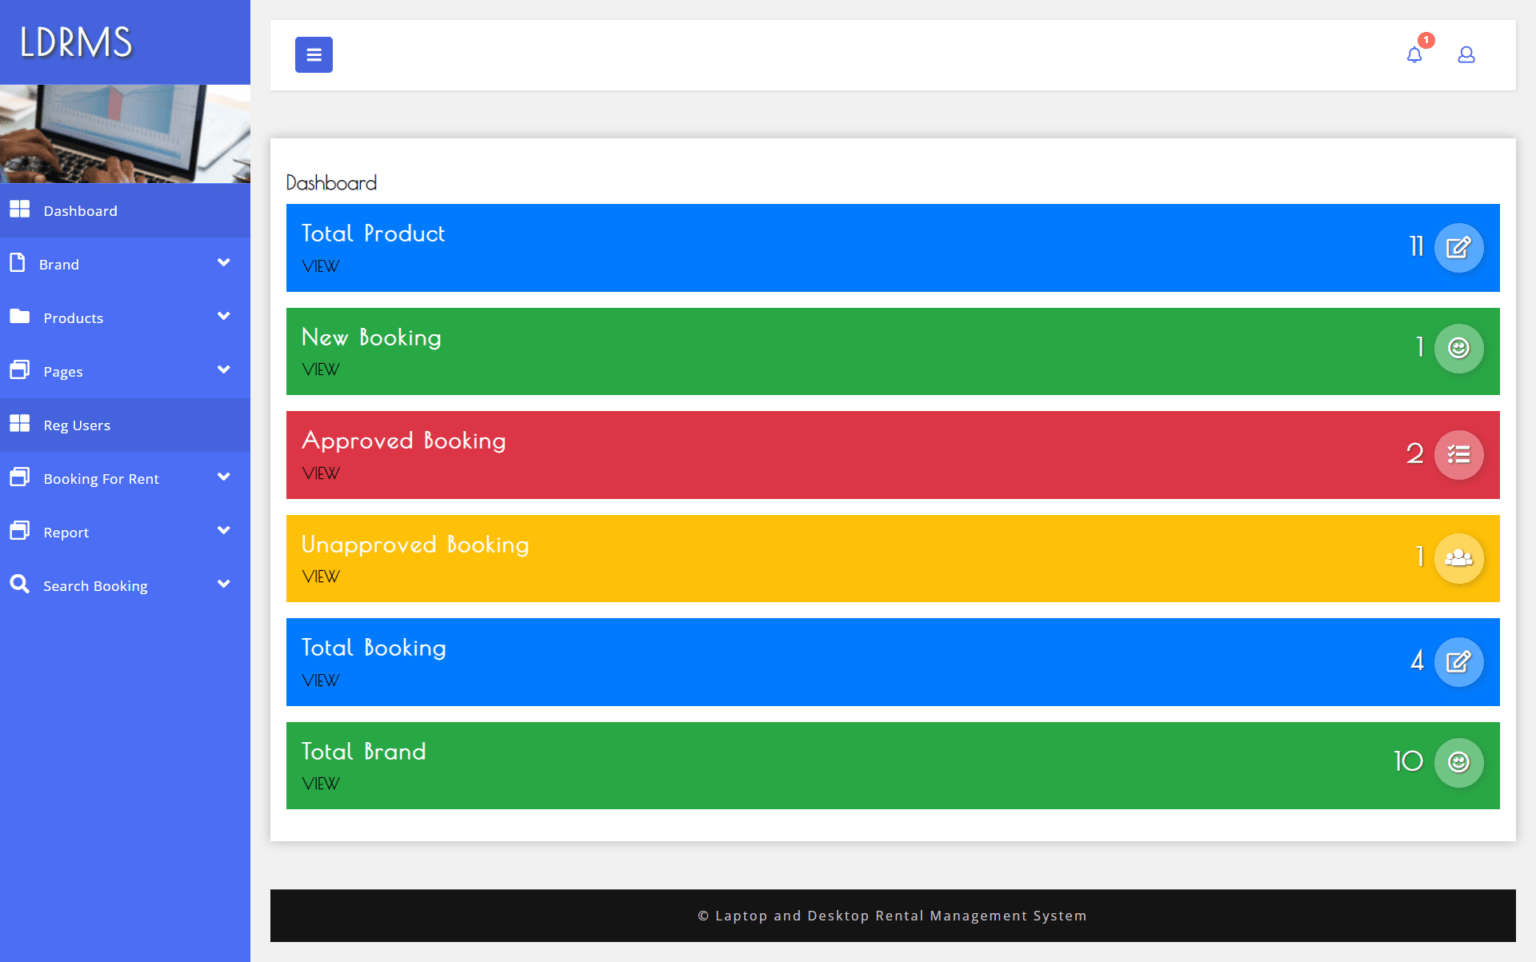
Task: Click the LDRMS logo title
Action: tap(76, 42)
